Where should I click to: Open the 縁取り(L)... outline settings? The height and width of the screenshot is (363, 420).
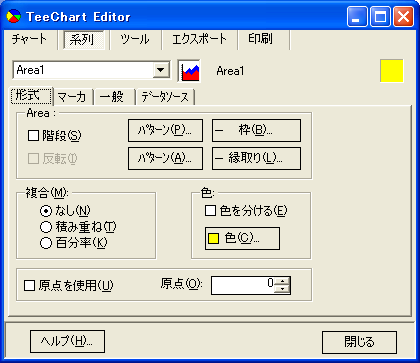click(x=256, y=158)
